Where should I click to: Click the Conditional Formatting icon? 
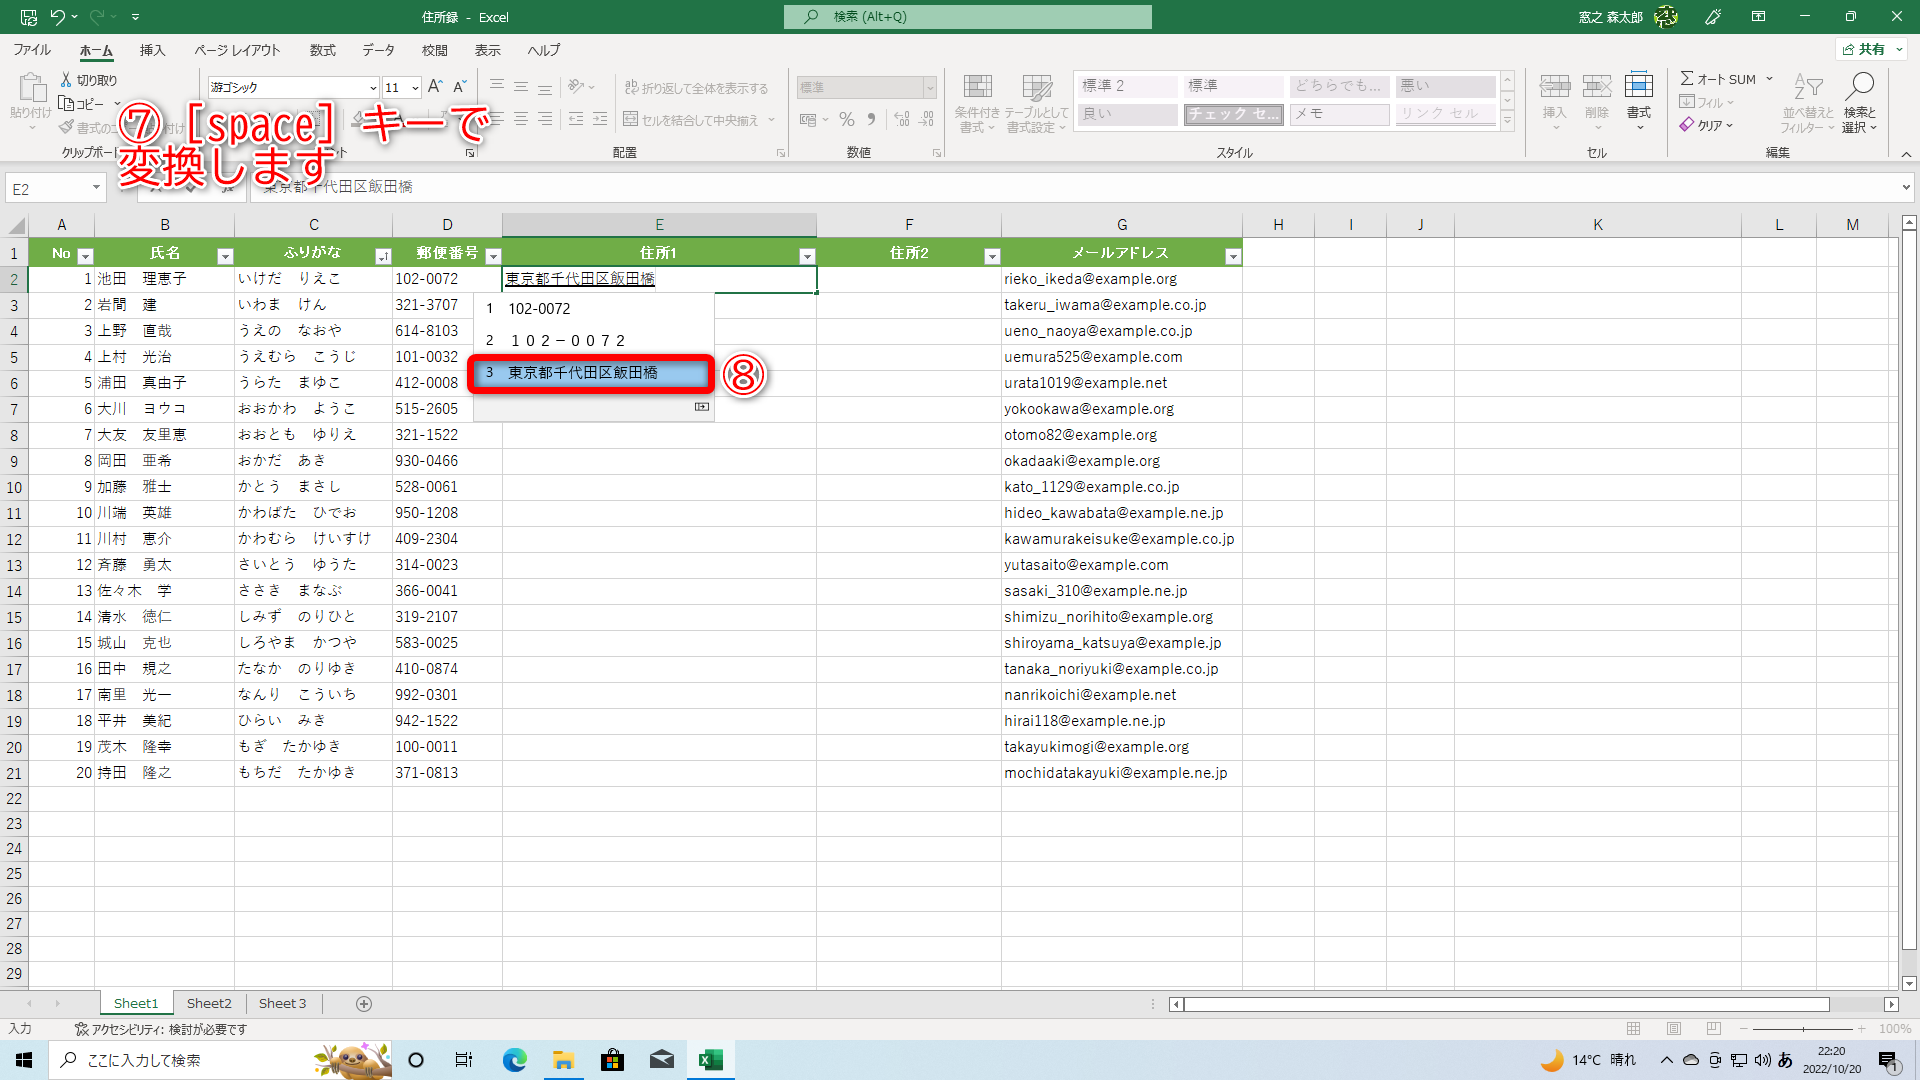pyautogui.click(x=977, y=88)
